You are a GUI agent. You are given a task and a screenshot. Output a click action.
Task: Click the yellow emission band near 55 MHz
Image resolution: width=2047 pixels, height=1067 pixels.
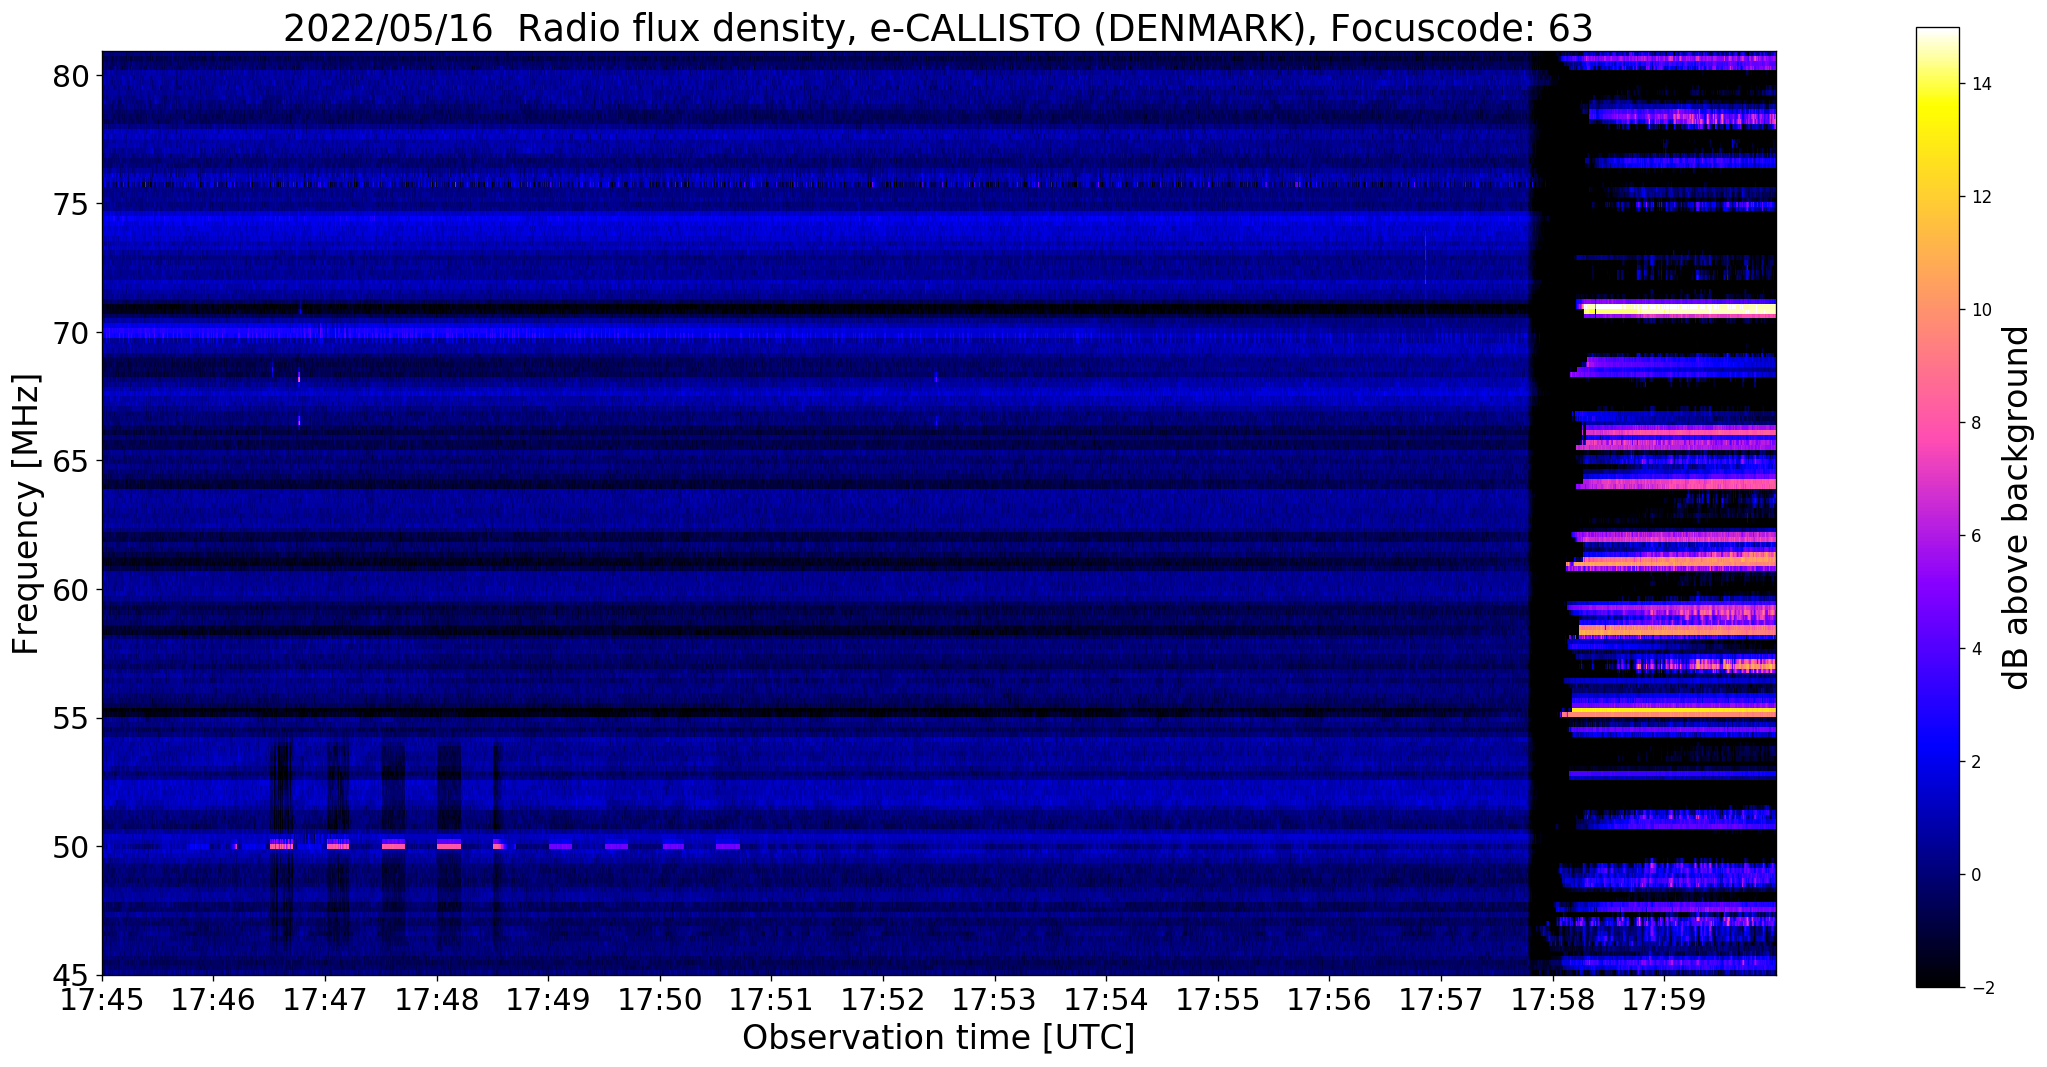click(1673, 712)
